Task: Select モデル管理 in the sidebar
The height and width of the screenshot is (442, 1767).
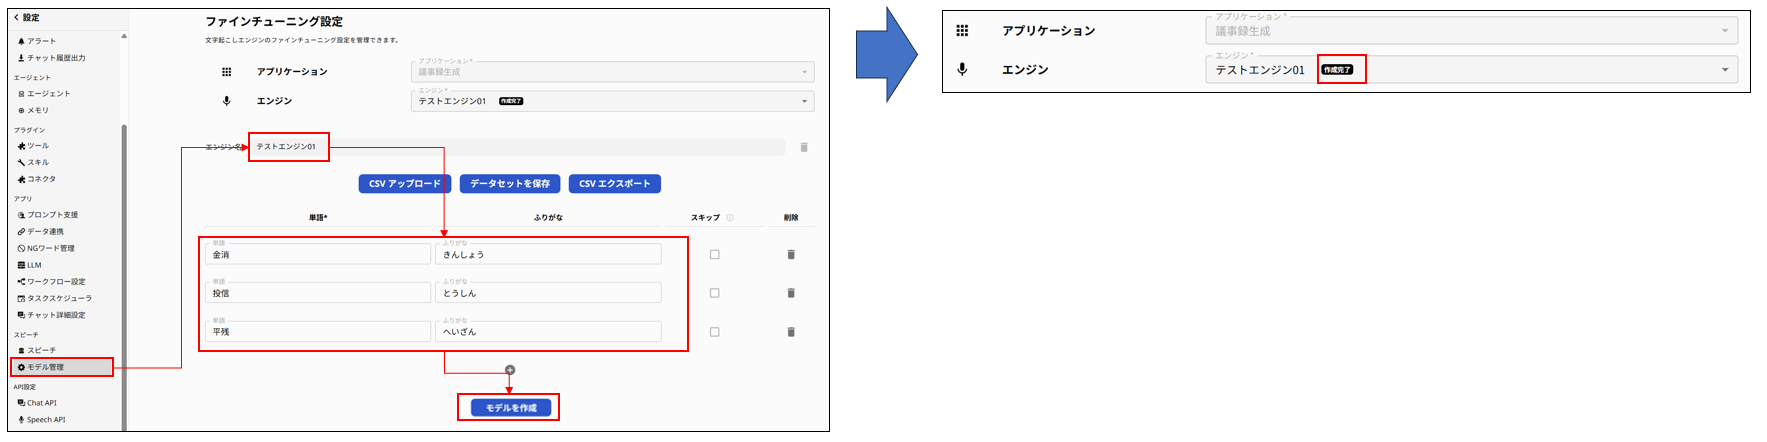Action: click(45, 367)
